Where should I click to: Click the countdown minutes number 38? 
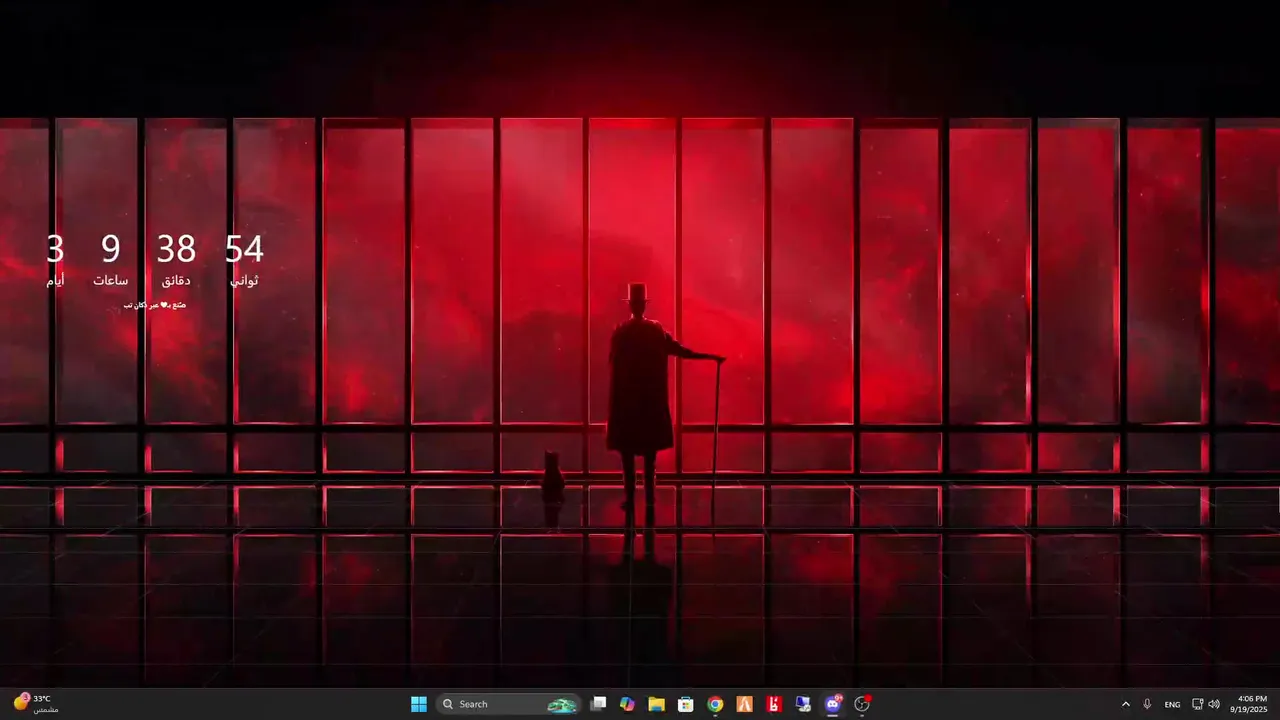coord(176,249)
